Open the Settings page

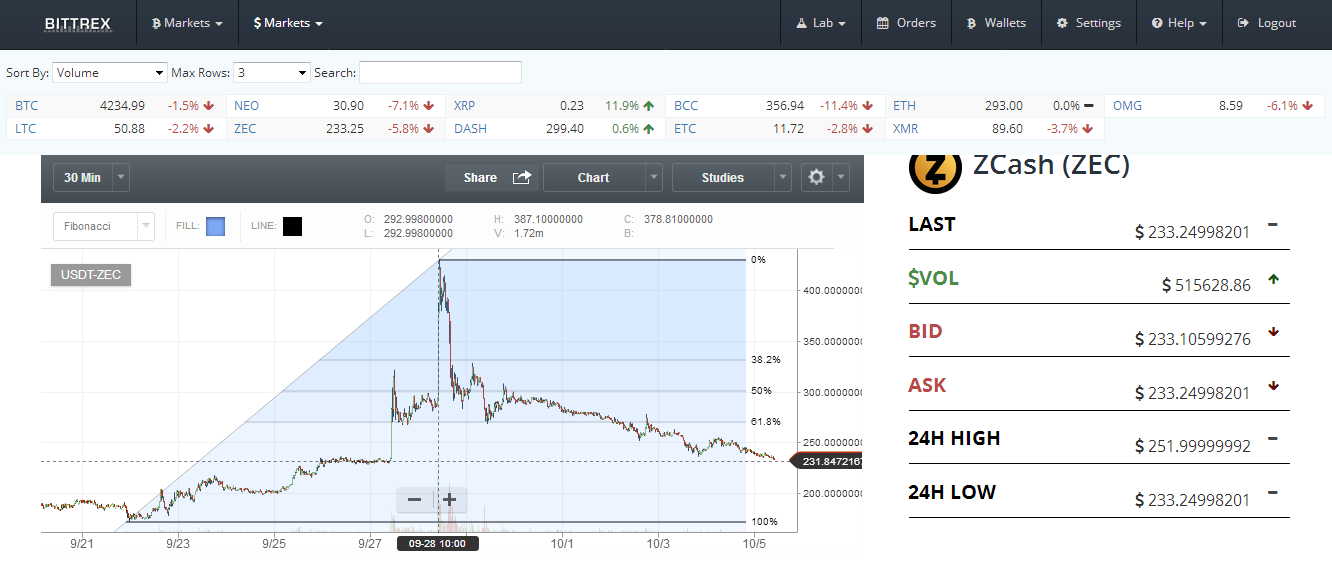1089,23
